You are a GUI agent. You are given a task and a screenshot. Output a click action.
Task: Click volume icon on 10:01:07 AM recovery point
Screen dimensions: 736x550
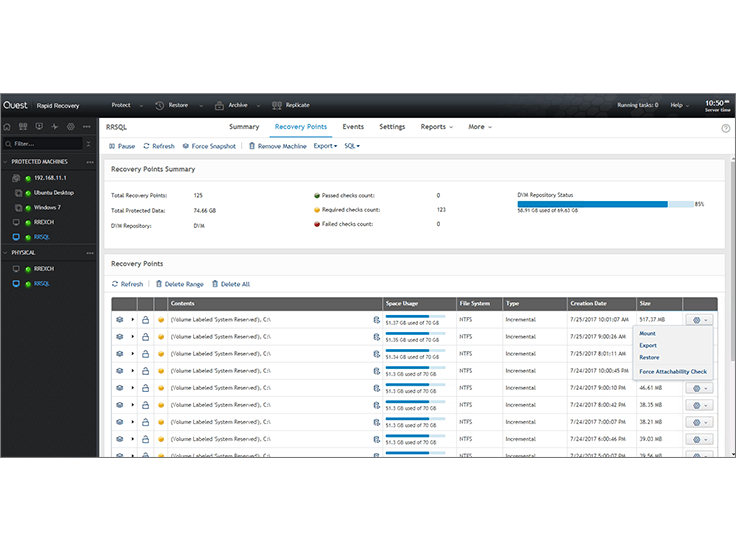click(x=120, y=320)
